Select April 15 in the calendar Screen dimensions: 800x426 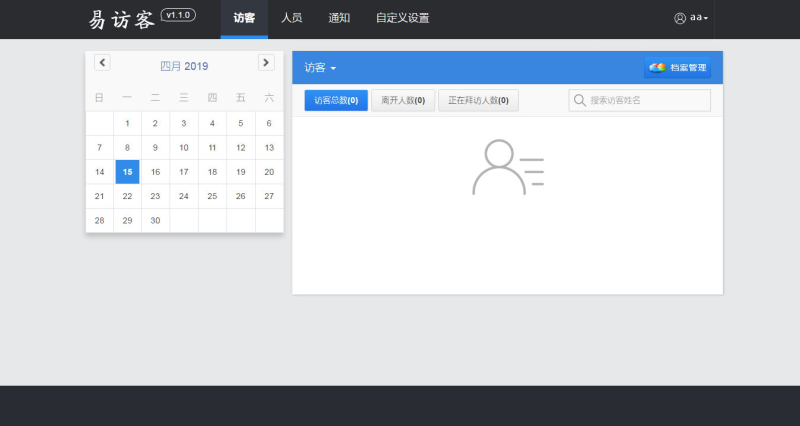[x=127, y=171]
